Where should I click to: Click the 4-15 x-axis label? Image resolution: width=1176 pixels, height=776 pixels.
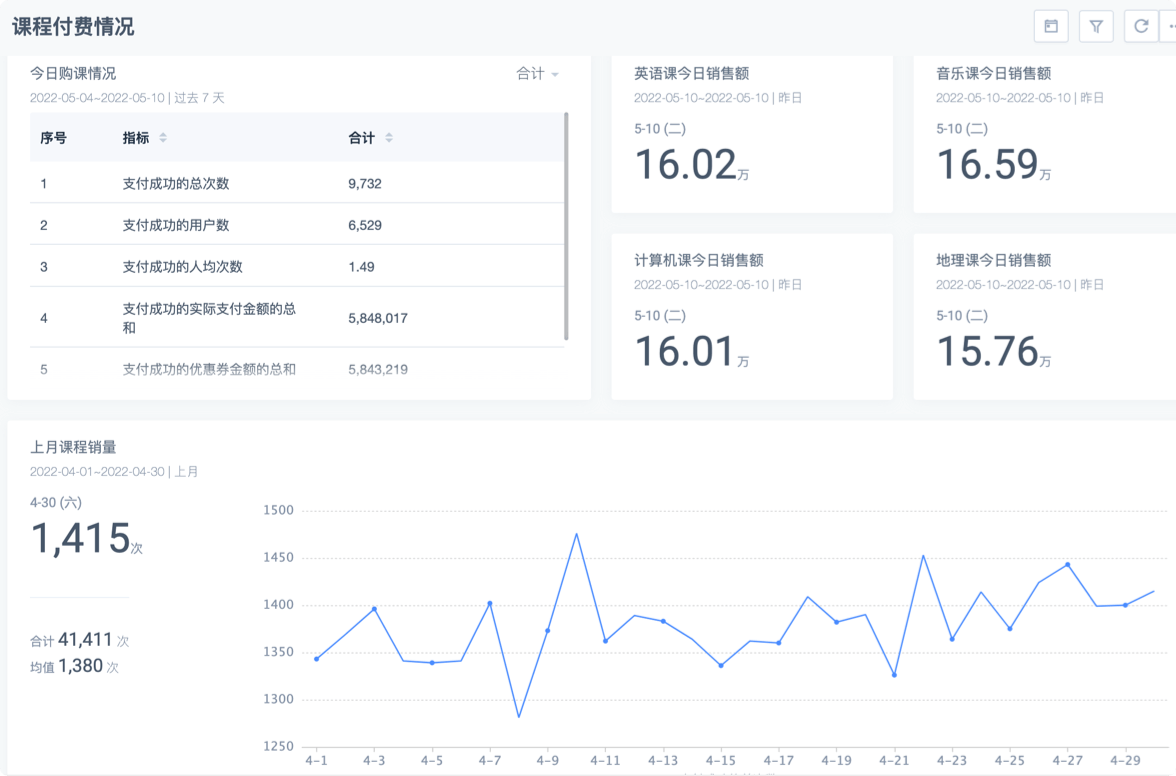[720, 760]
